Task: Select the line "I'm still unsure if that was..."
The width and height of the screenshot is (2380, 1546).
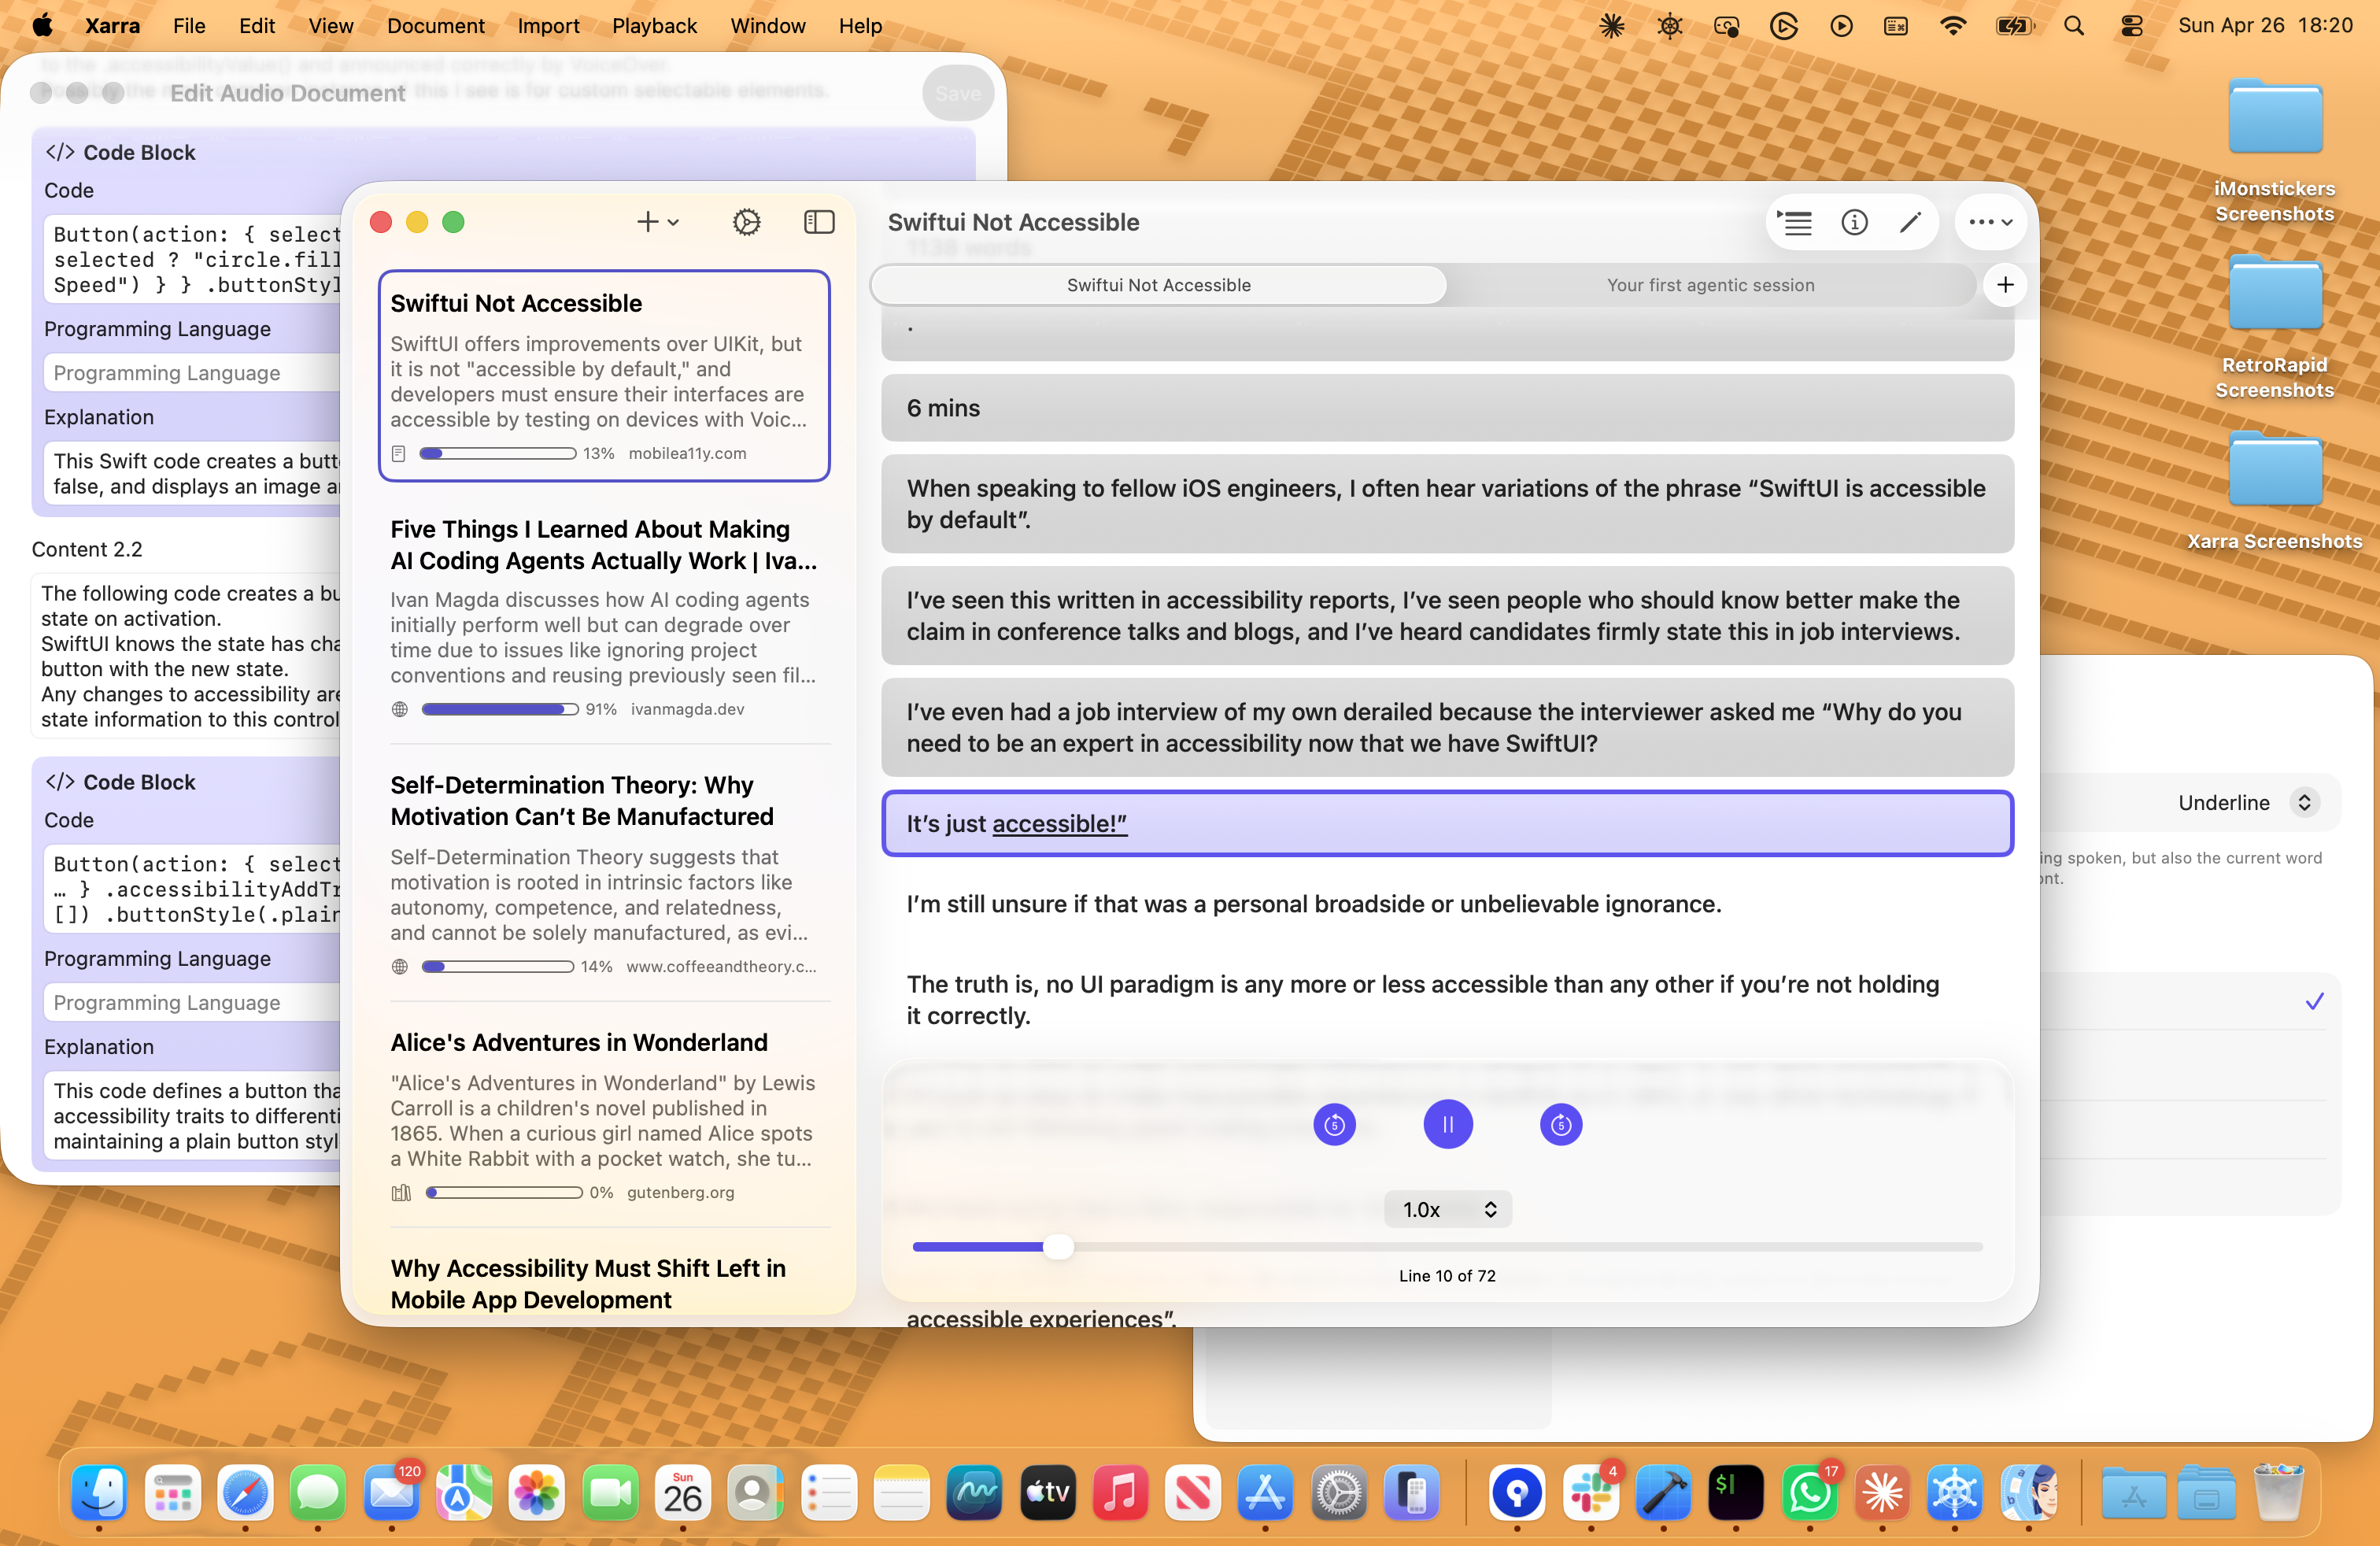Action: click(x=1447, y=904)
